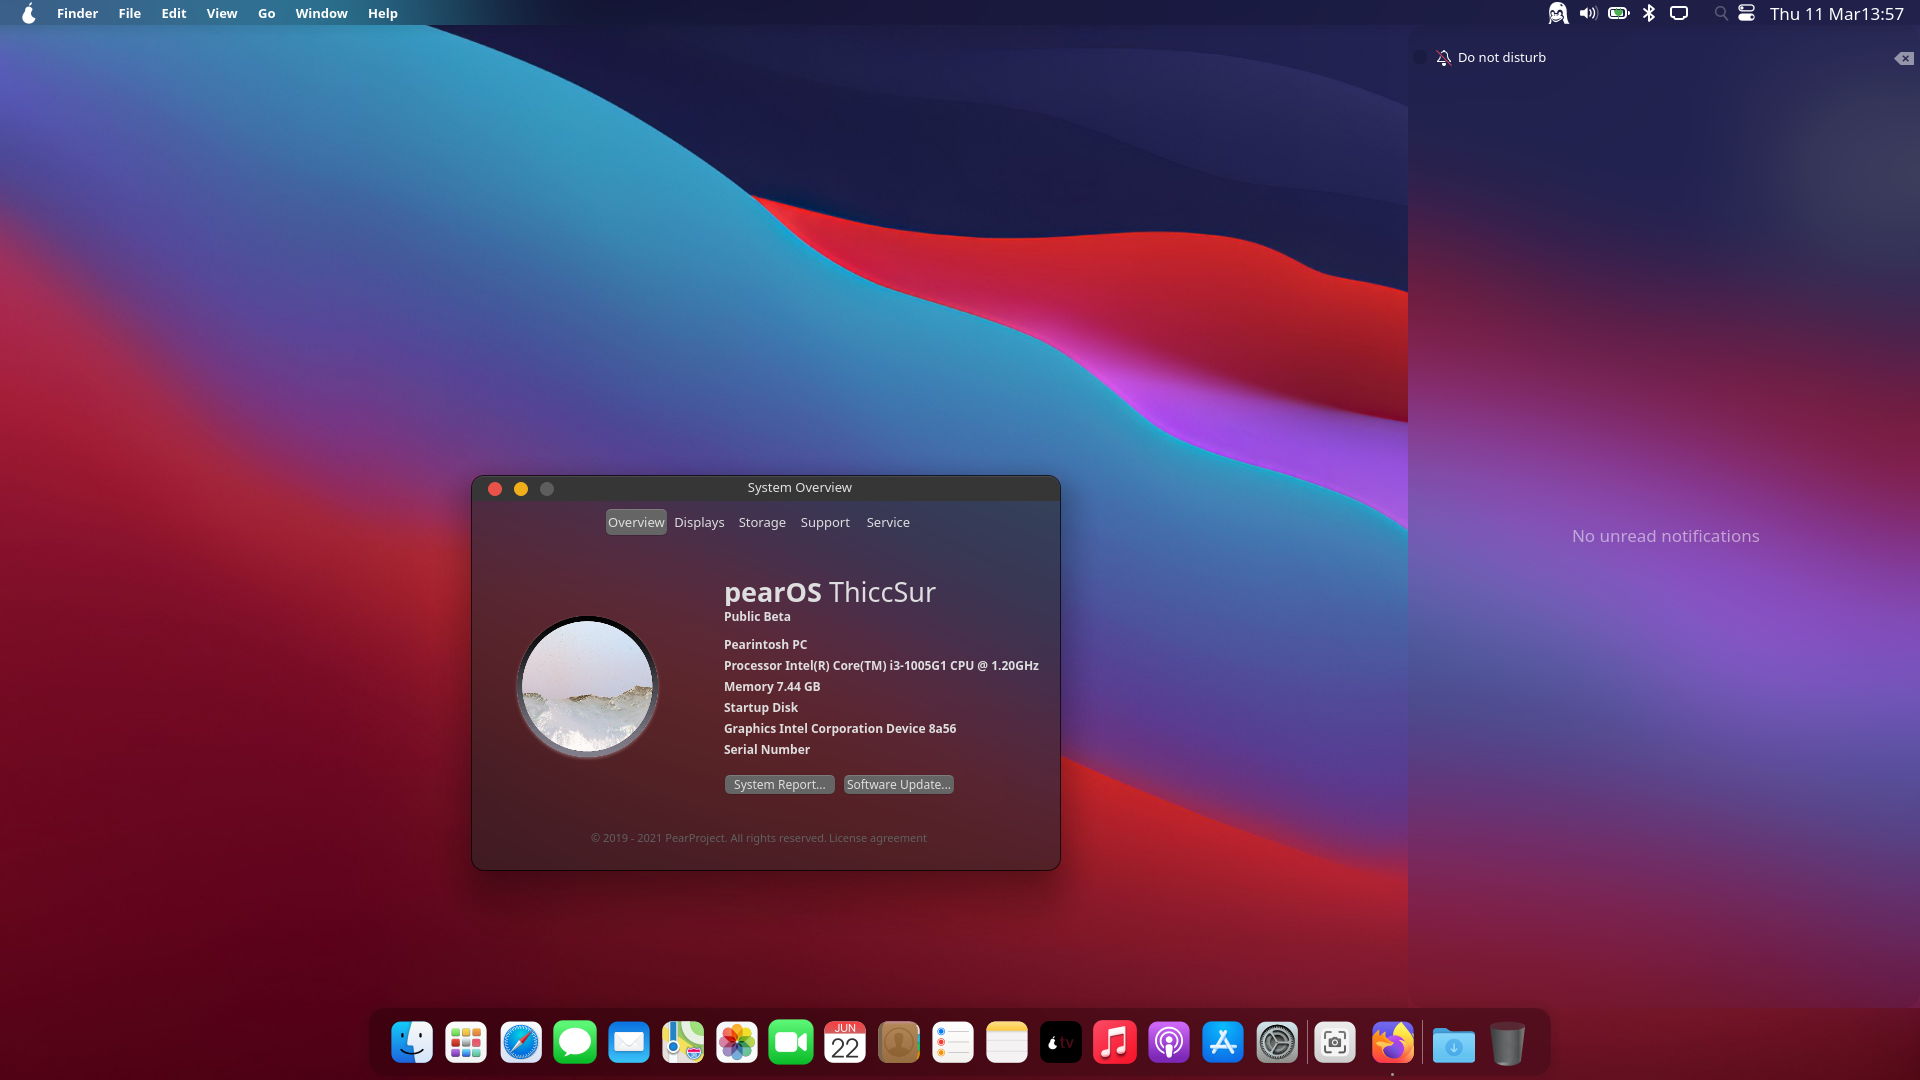
Task: Open the Mail app in dock
Action: (x=629, y=1043)
